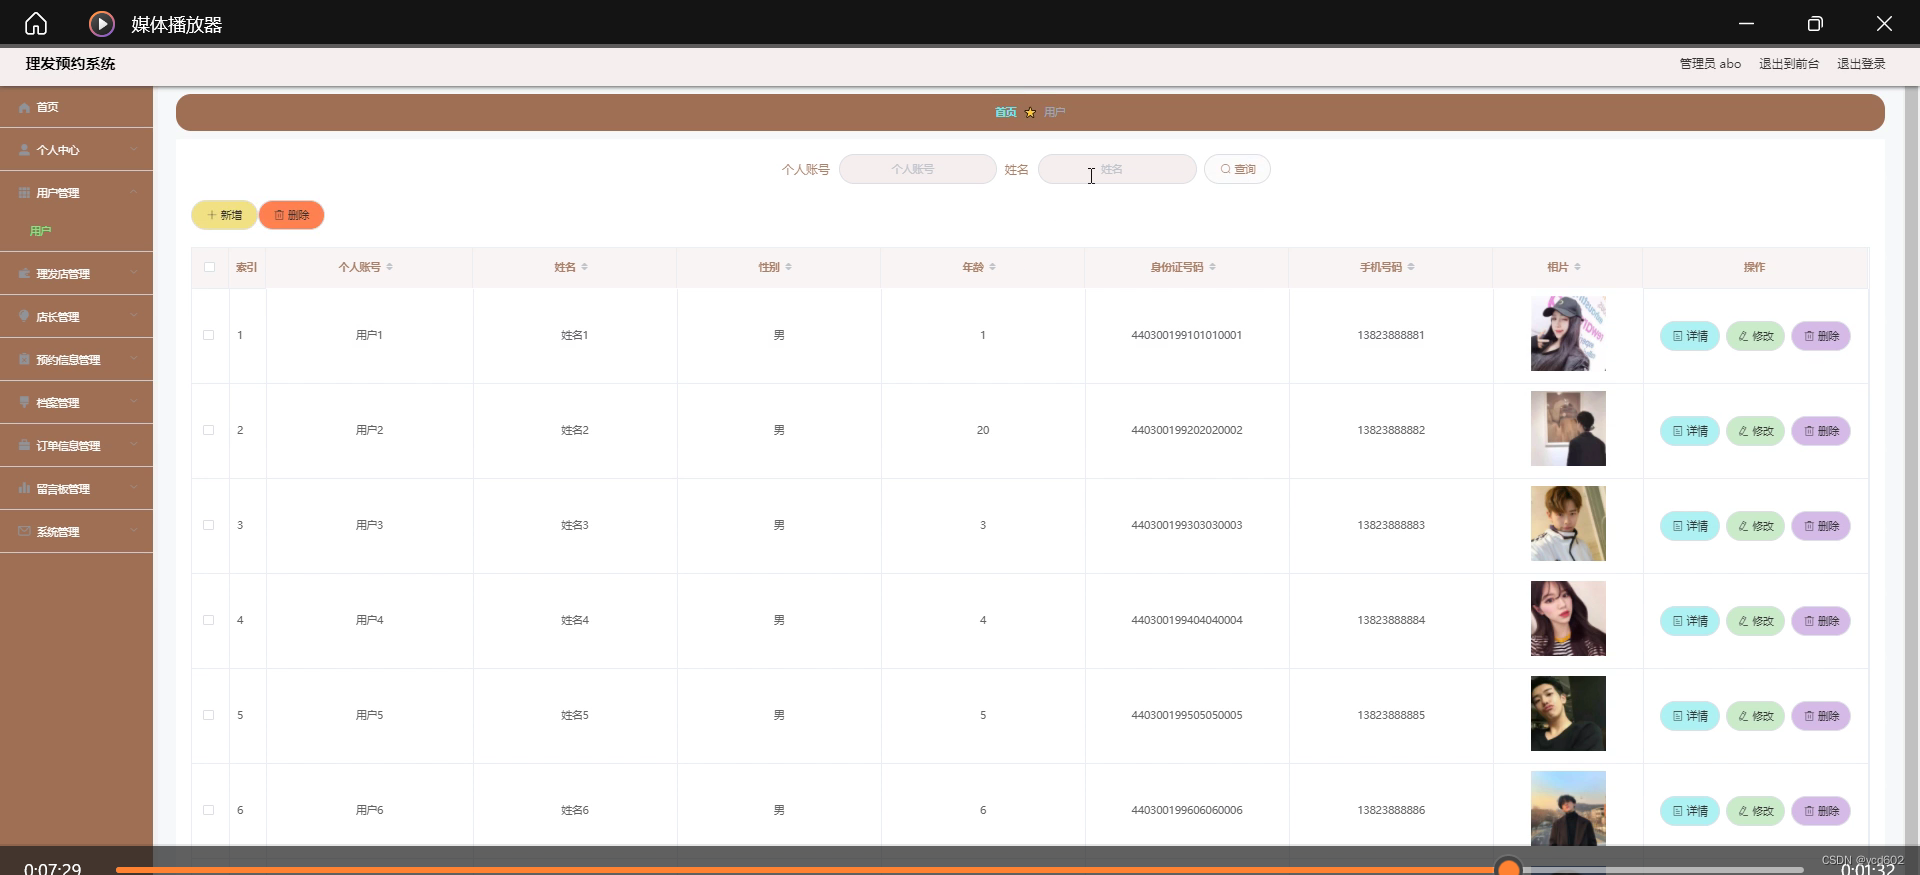The height and width of the screenshot is (875, 1920).
Task: Click the media player play logo icon
Action: click(101, 23)
